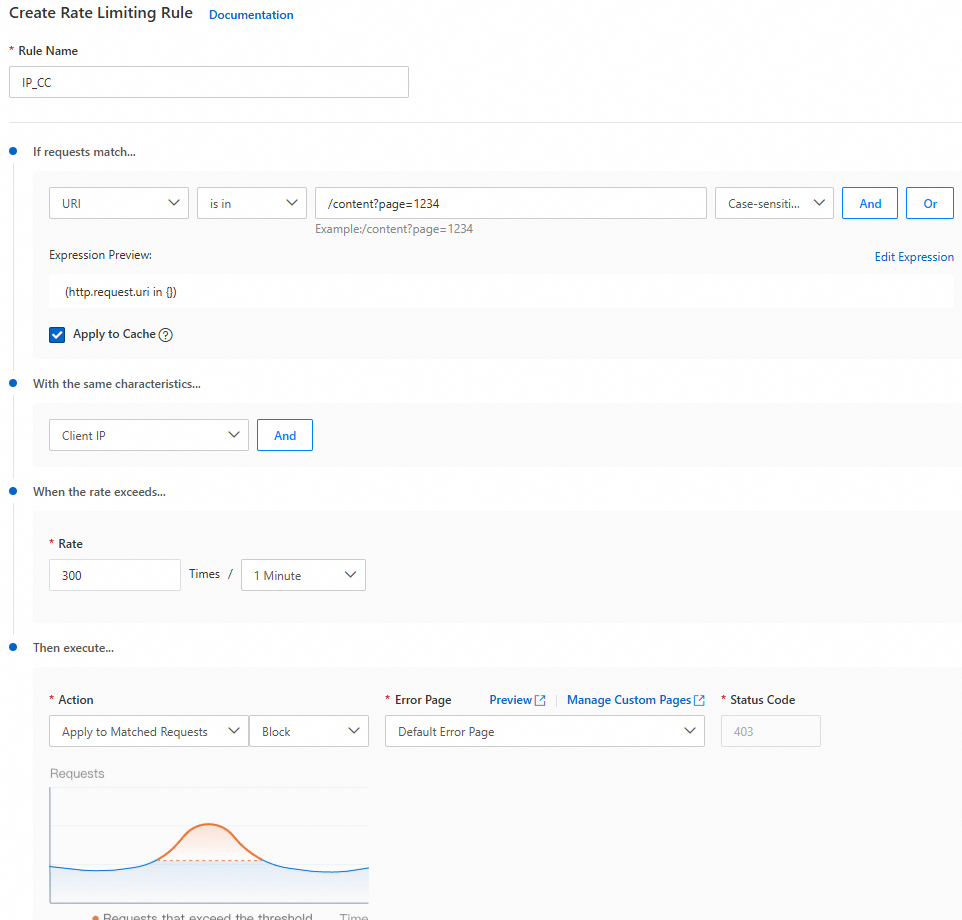962x920 pixels.
Task: Click the Edit Expression link
Action: pos(914,257)
